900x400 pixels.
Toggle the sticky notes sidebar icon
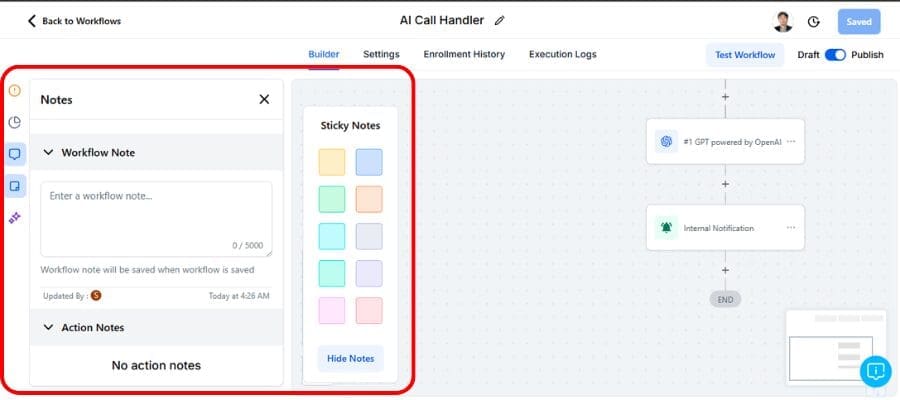15,186
